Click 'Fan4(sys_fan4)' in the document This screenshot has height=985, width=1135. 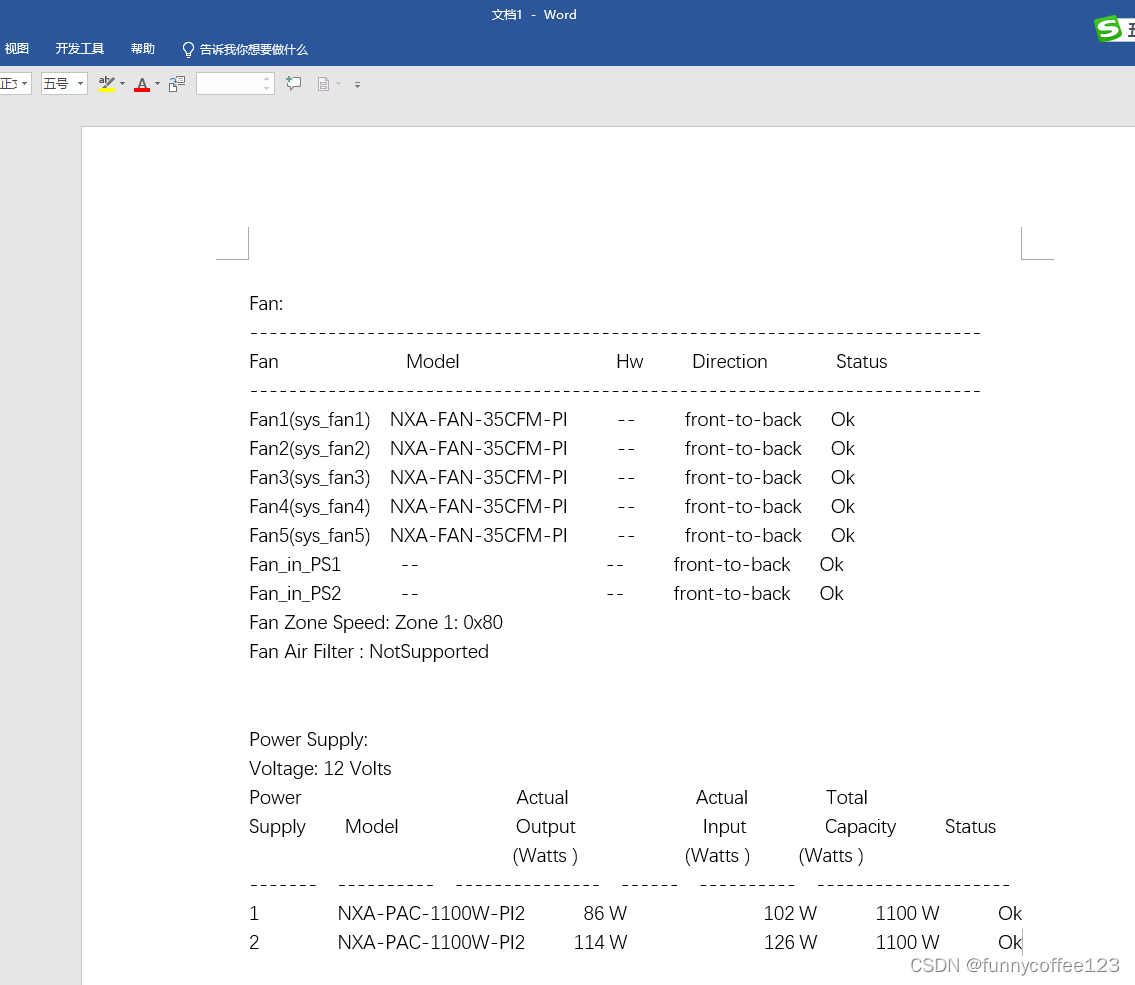pos(310,507)
